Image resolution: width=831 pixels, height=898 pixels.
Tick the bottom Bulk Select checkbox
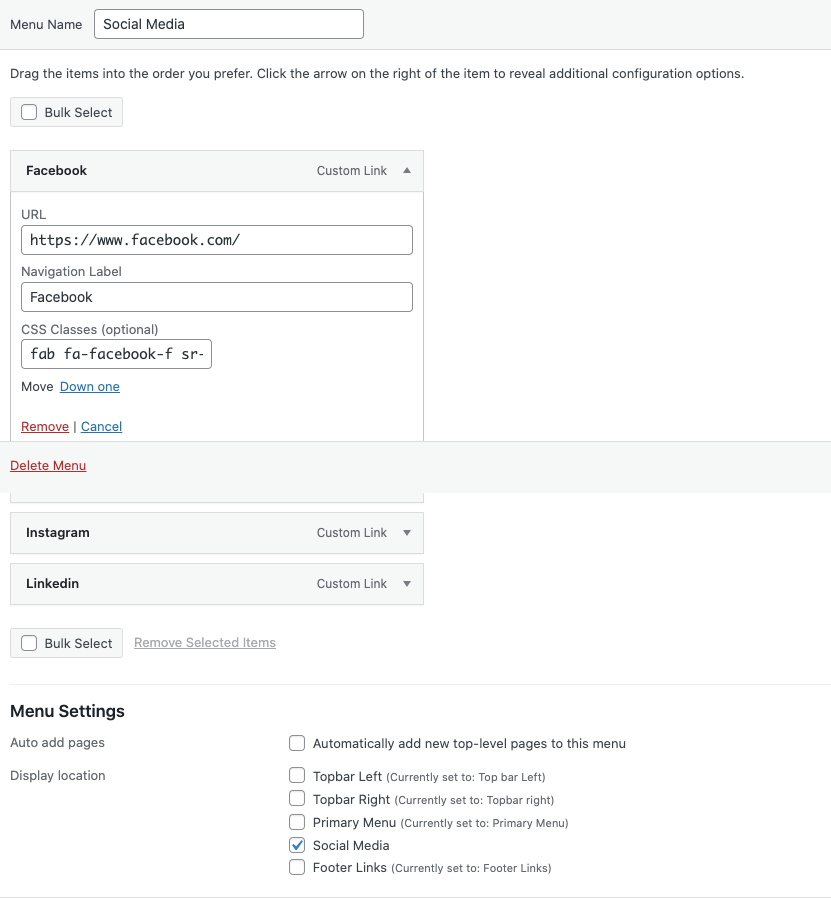pos(29,643)
